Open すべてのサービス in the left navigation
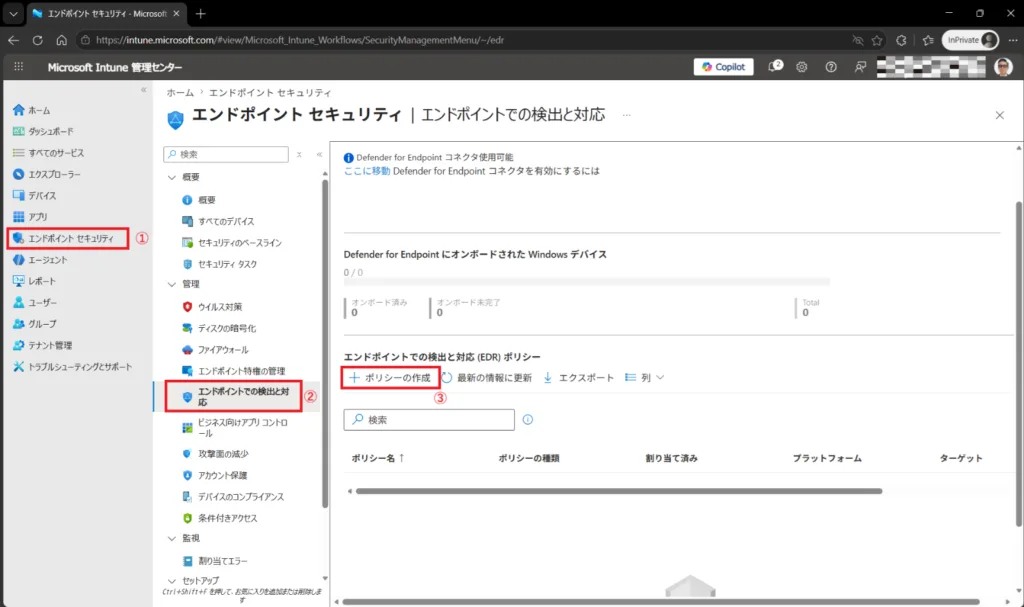 (x=48, y=153)
